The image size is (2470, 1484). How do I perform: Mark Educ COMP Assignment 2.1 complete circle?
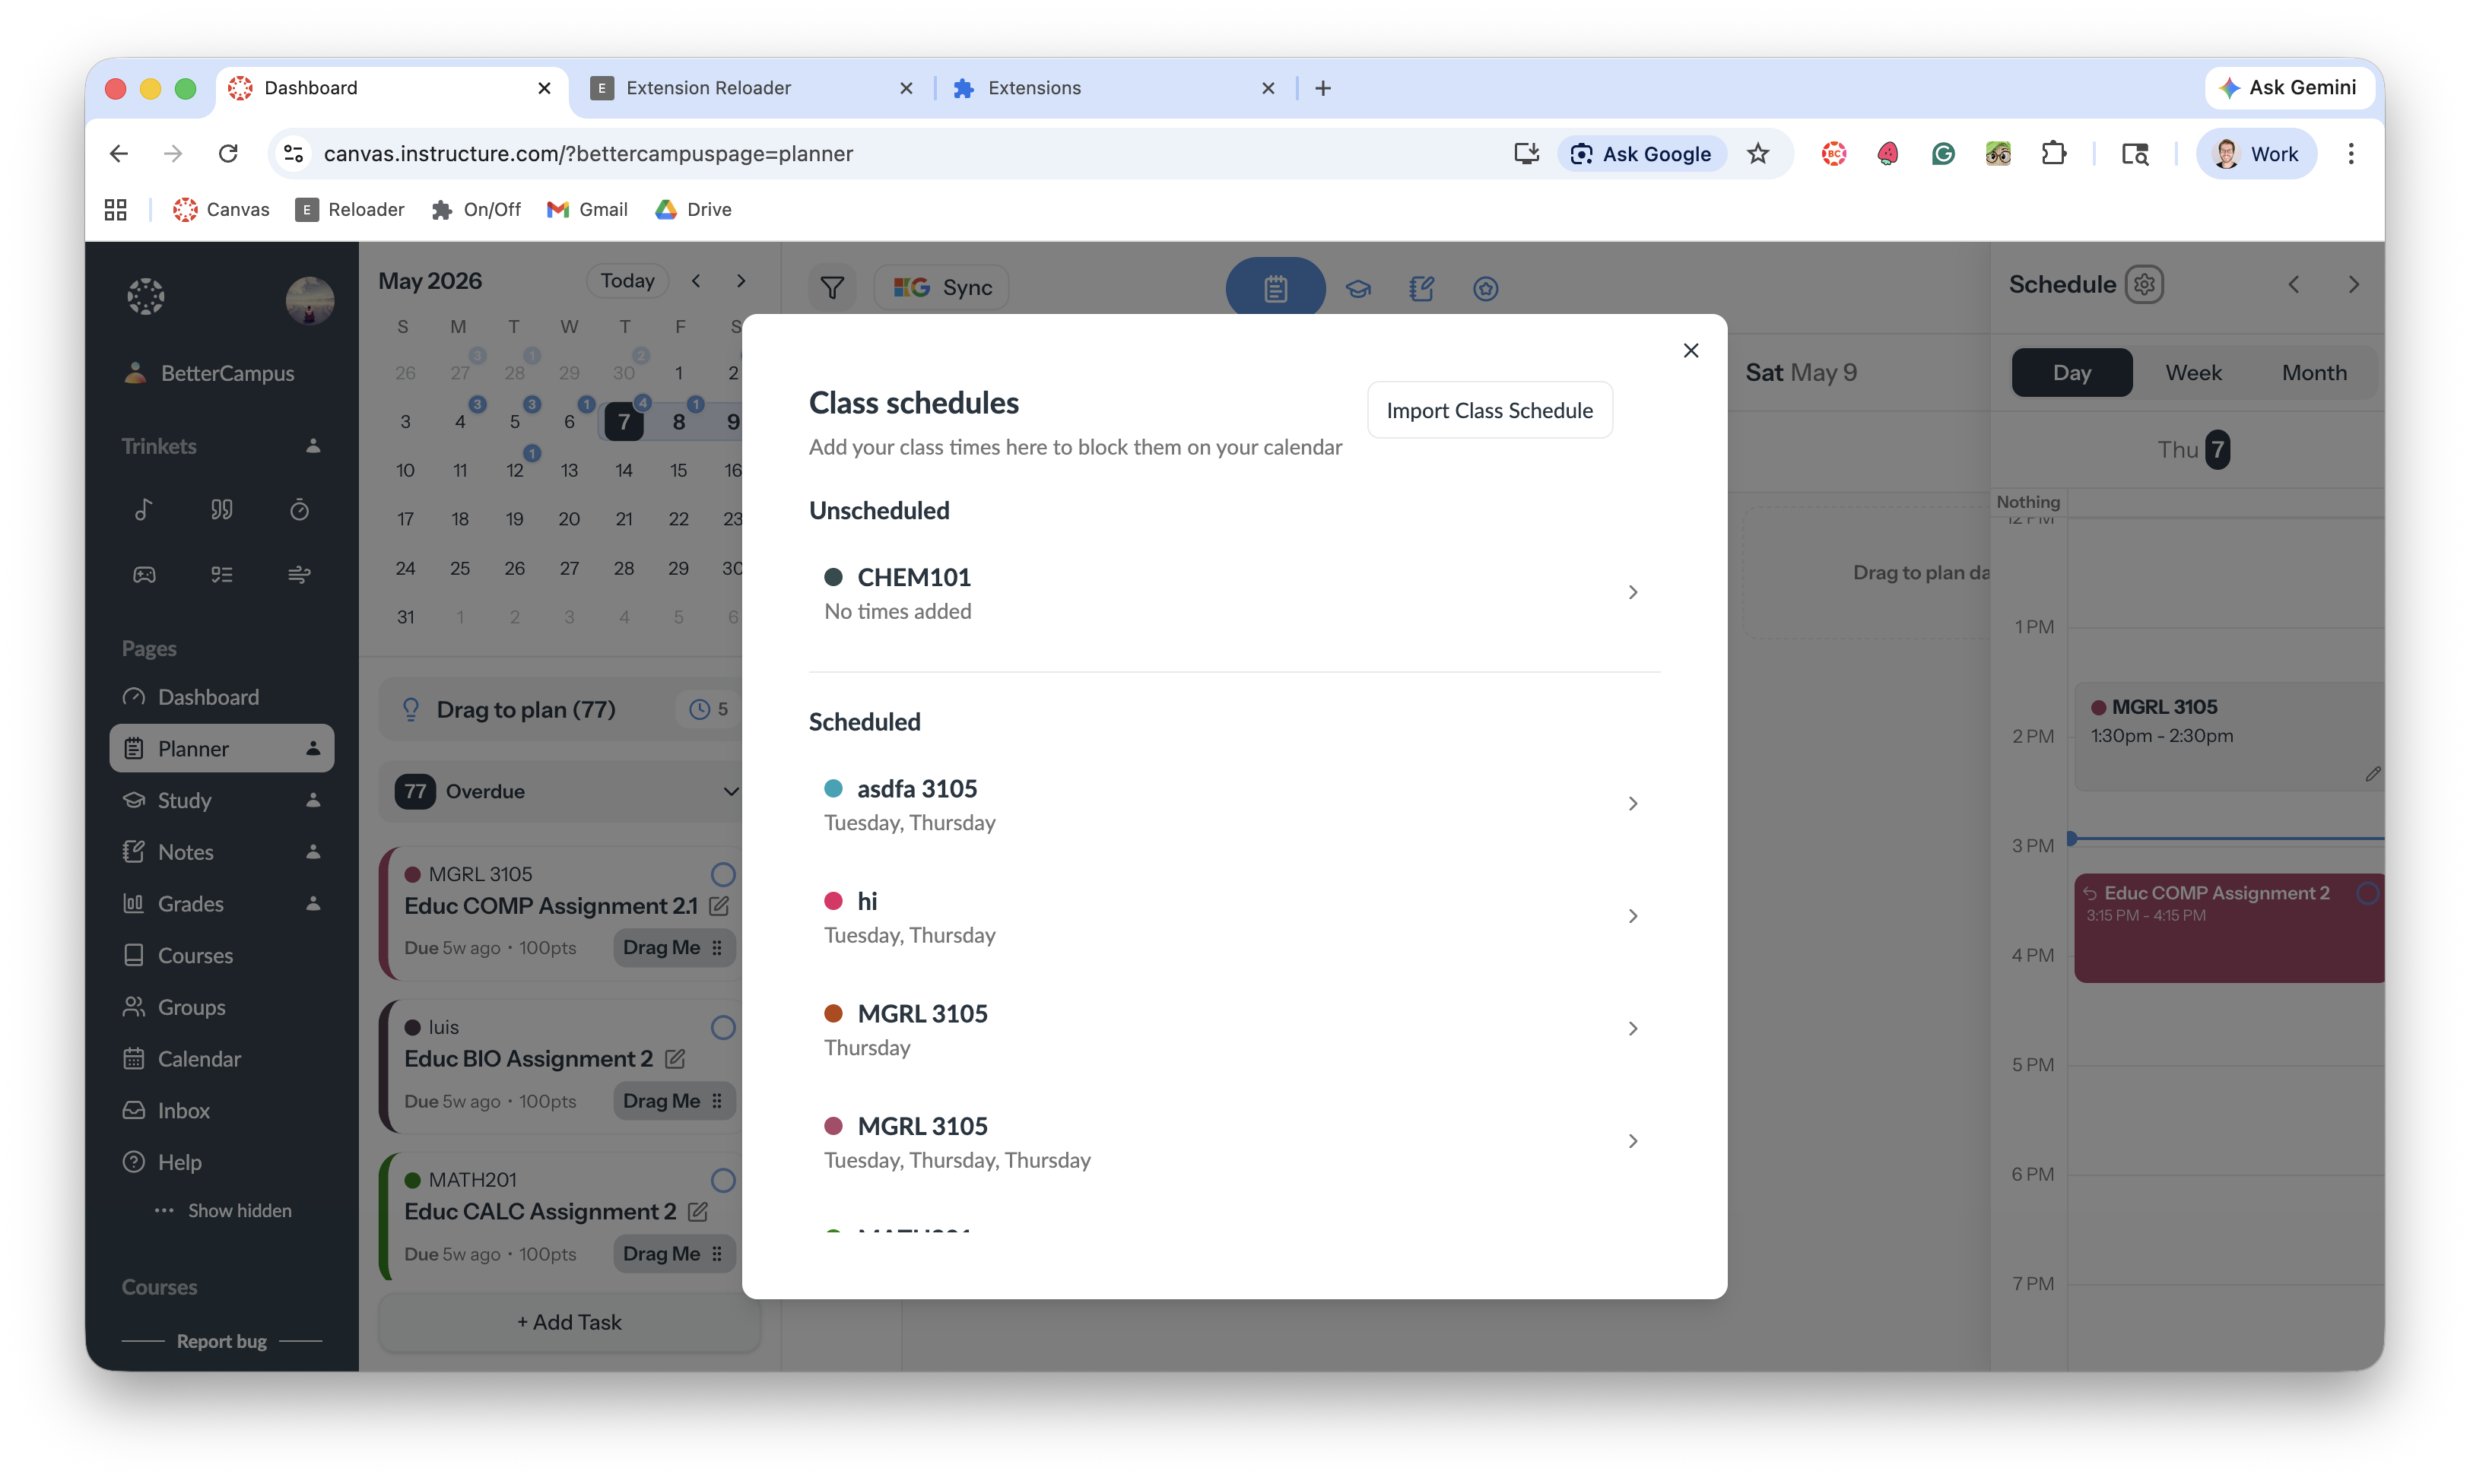722,875
